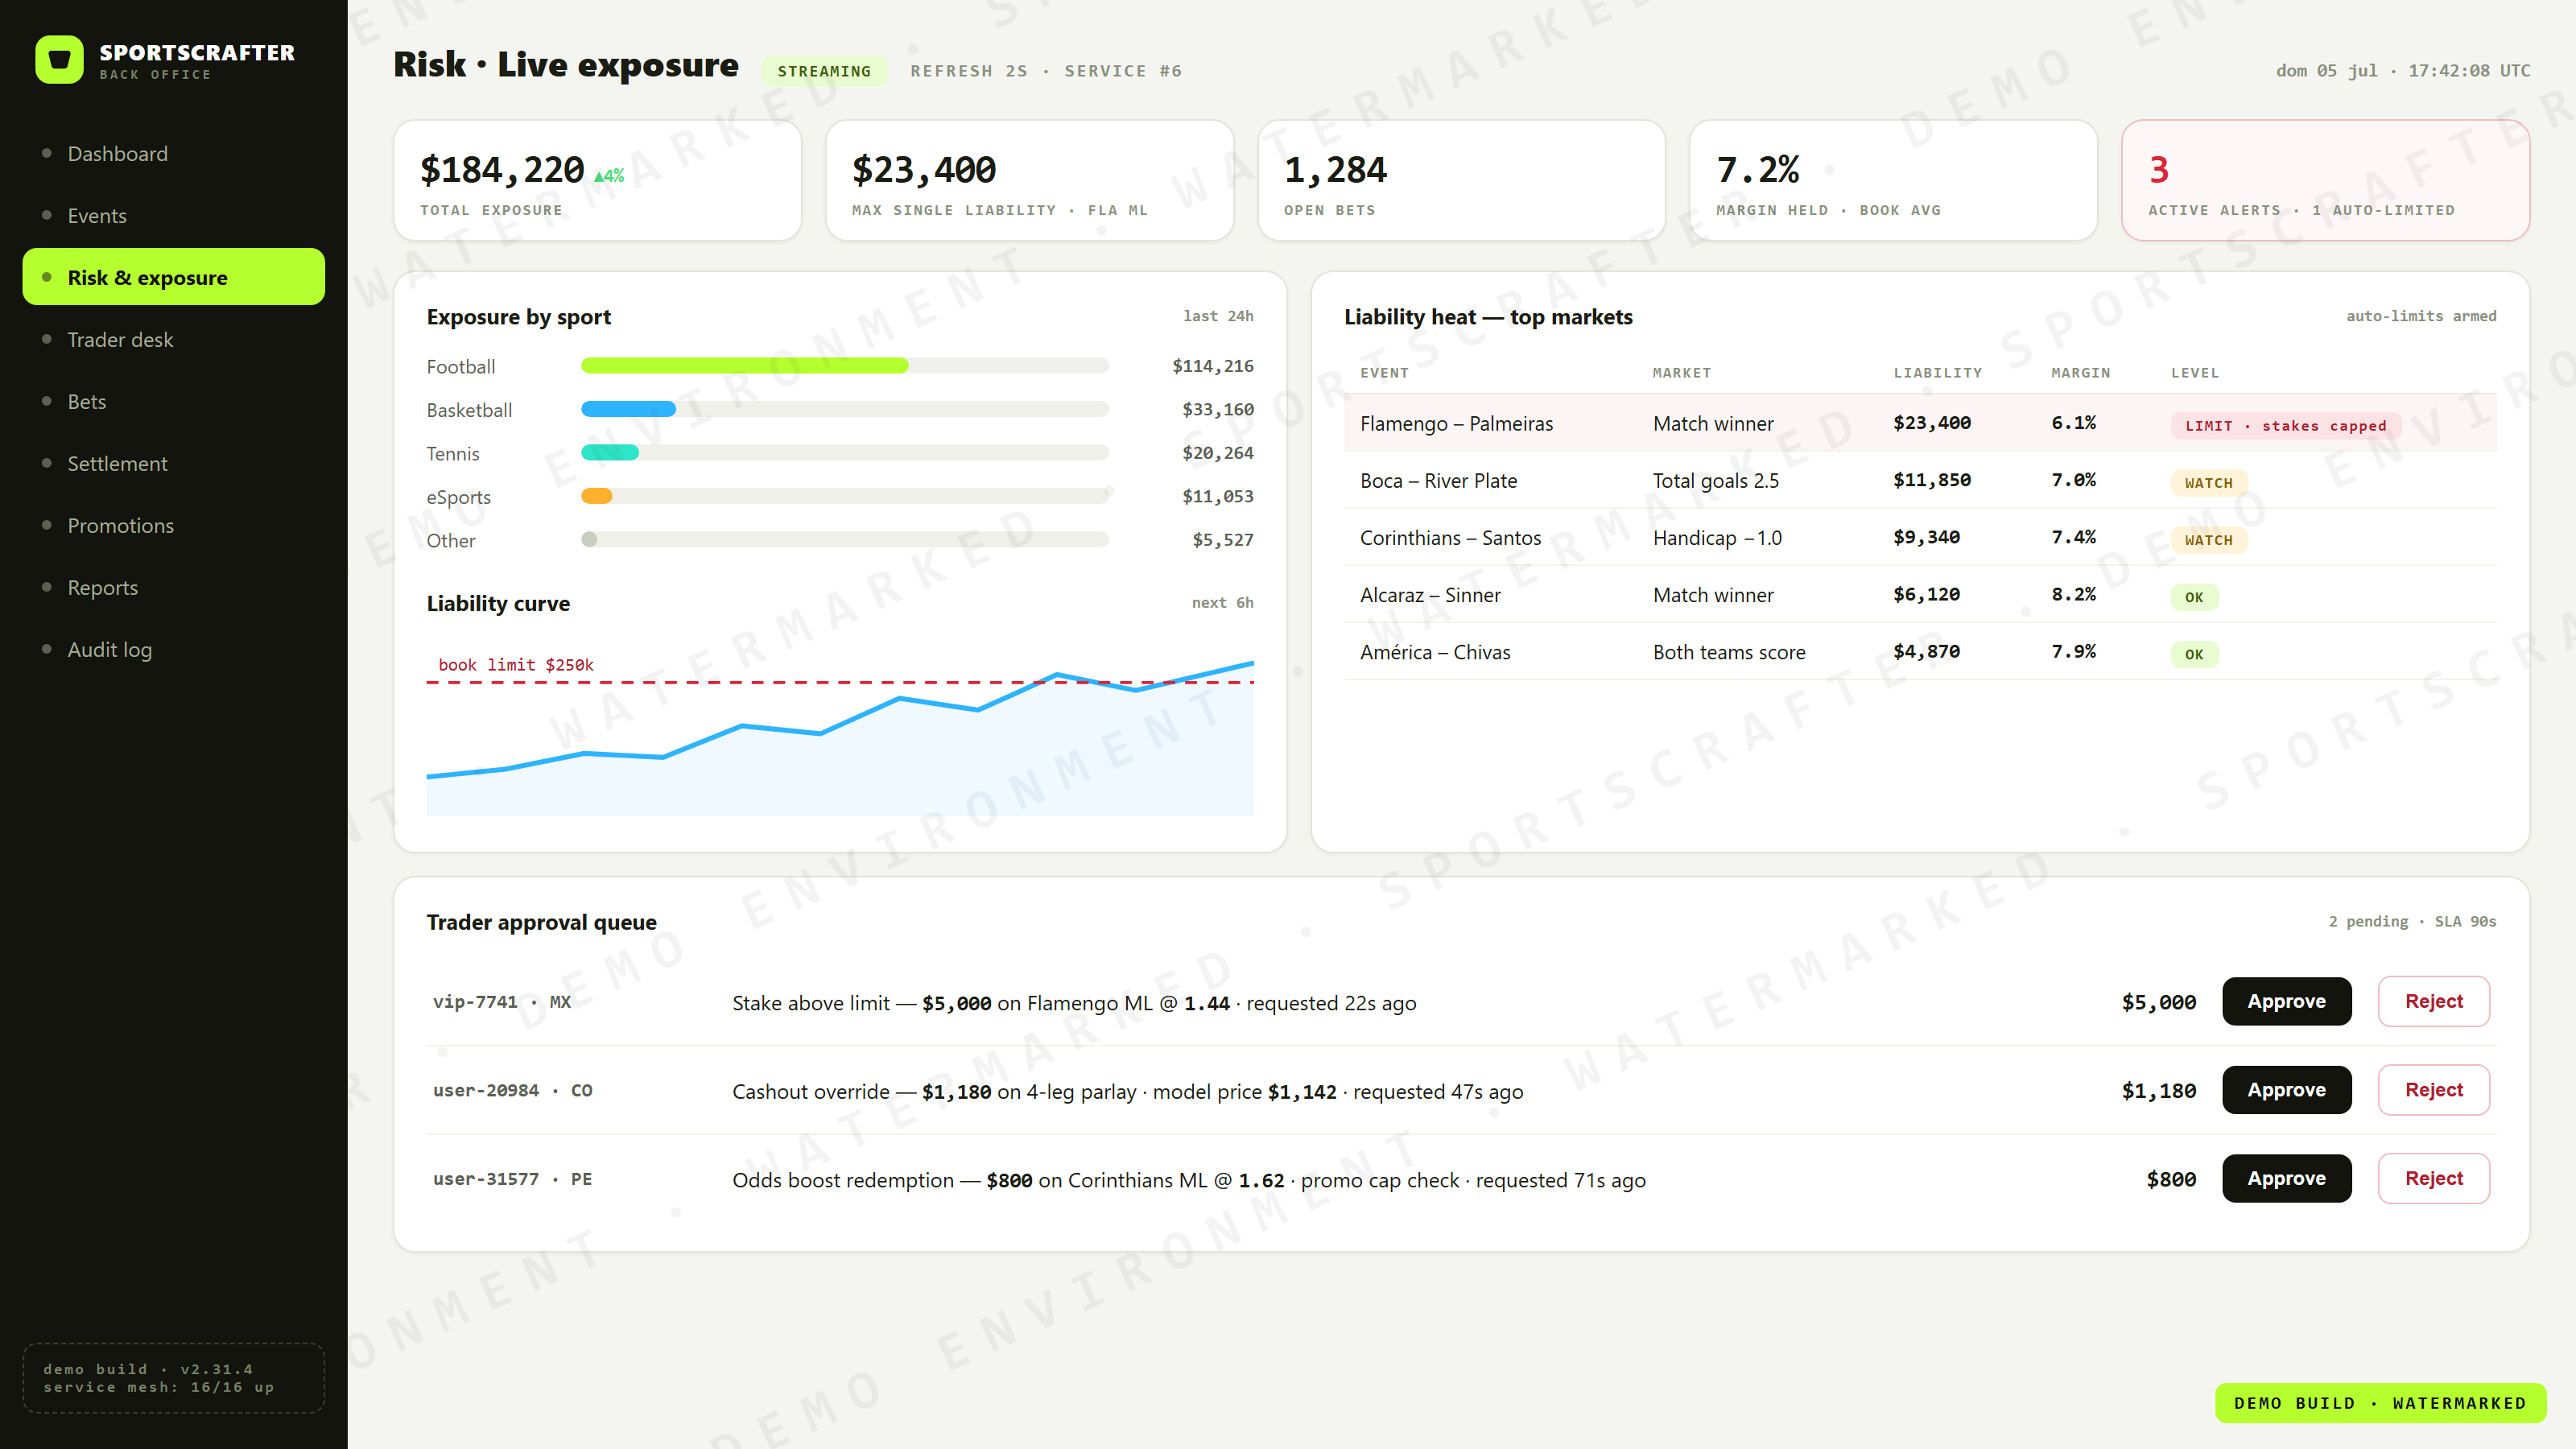Click the 2 pending · SLA 90s label

point(2412,921)
